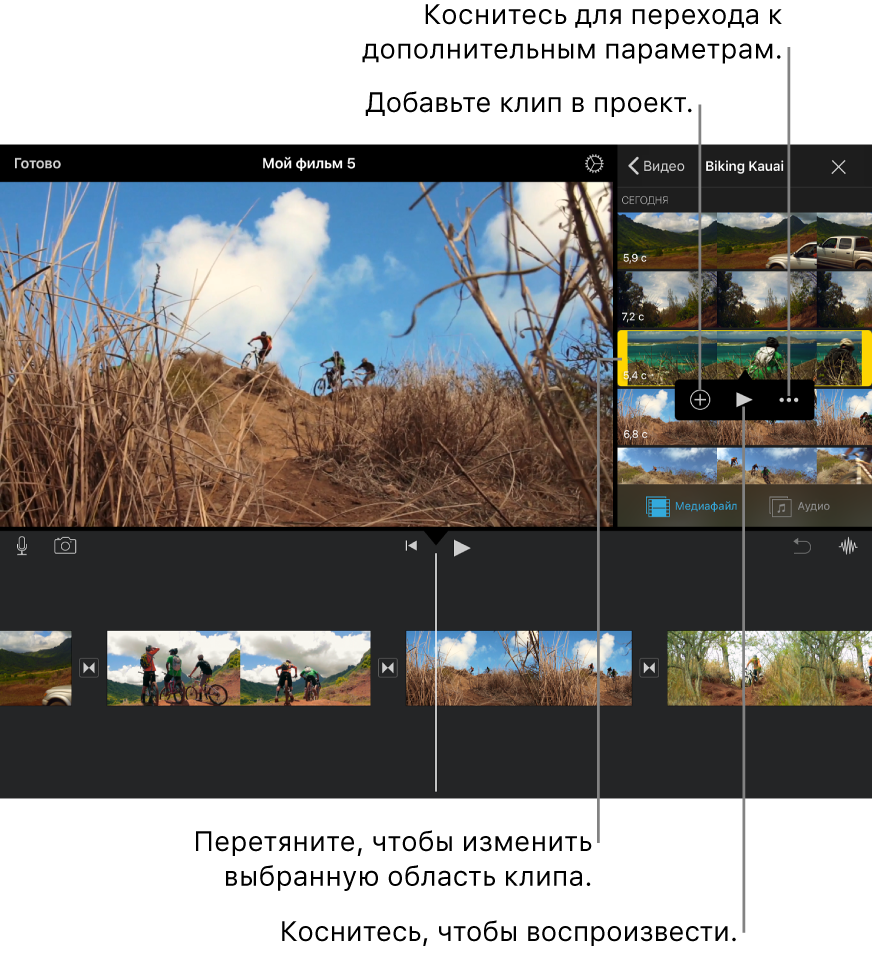Viewport: 872px width, 958px height.
Task: Undo last action arrow icon
Action: (x=802, y=546)
